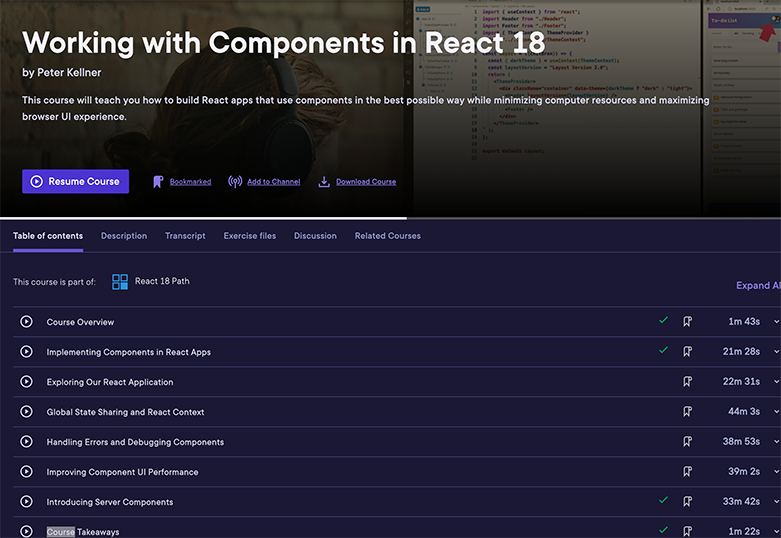781x538 pixels.
Task: Click the Resume Course button
Action: (x=75, y=181)
